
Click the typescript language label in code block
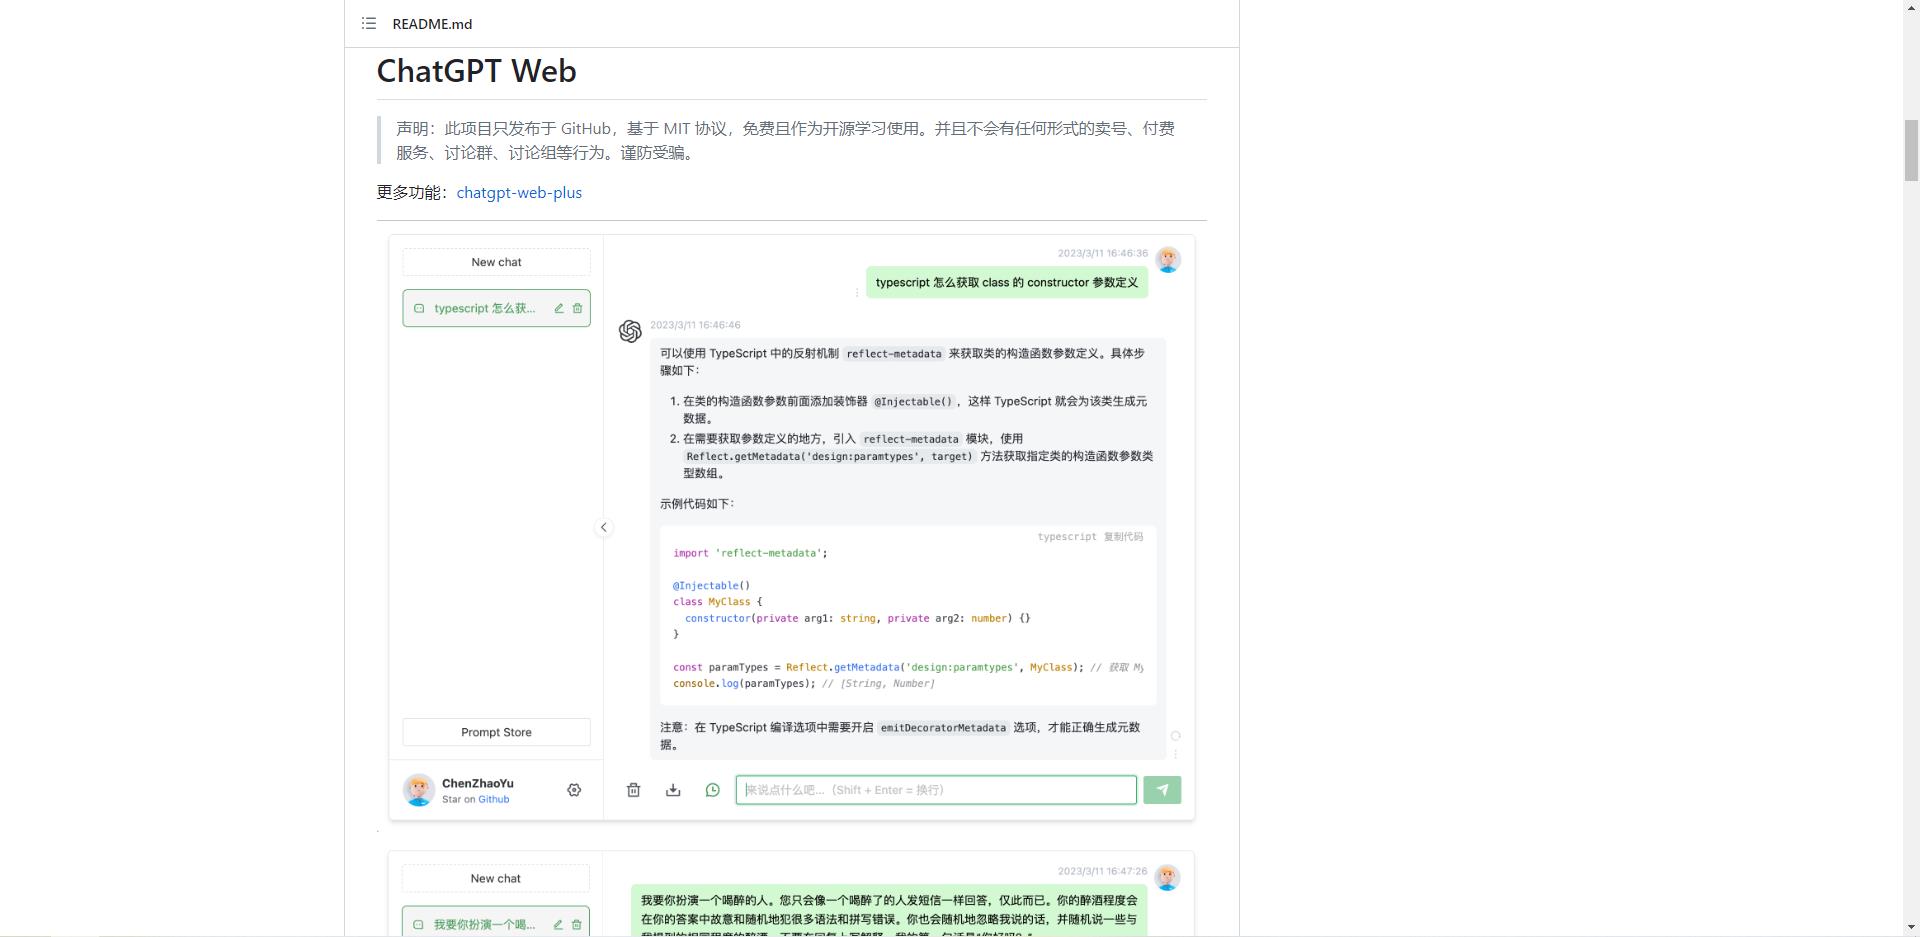point(1067,537)
